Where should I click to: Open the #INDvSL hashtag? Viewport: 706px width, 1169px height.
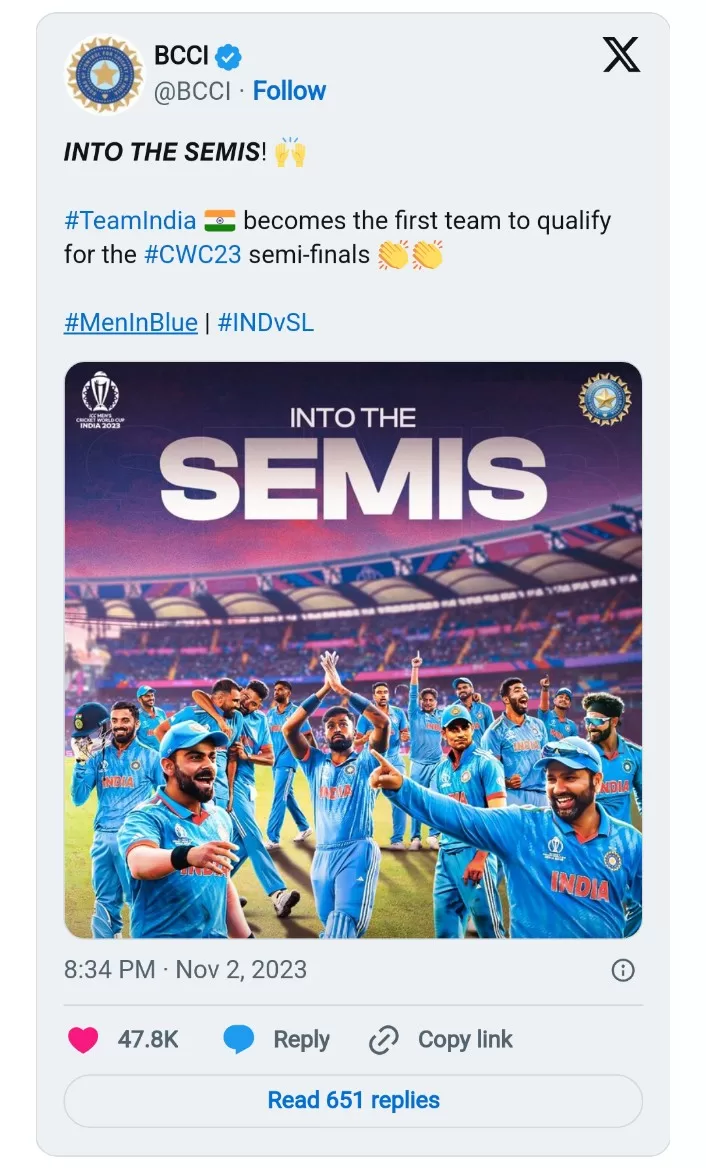coord(265,323)
